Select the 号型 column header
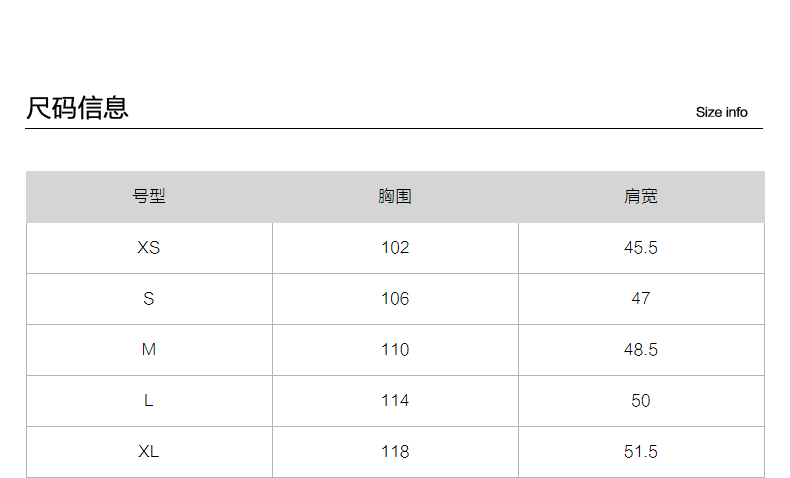Image resolution: width=790 pixels, height=478 pixels. coord(149,197)
